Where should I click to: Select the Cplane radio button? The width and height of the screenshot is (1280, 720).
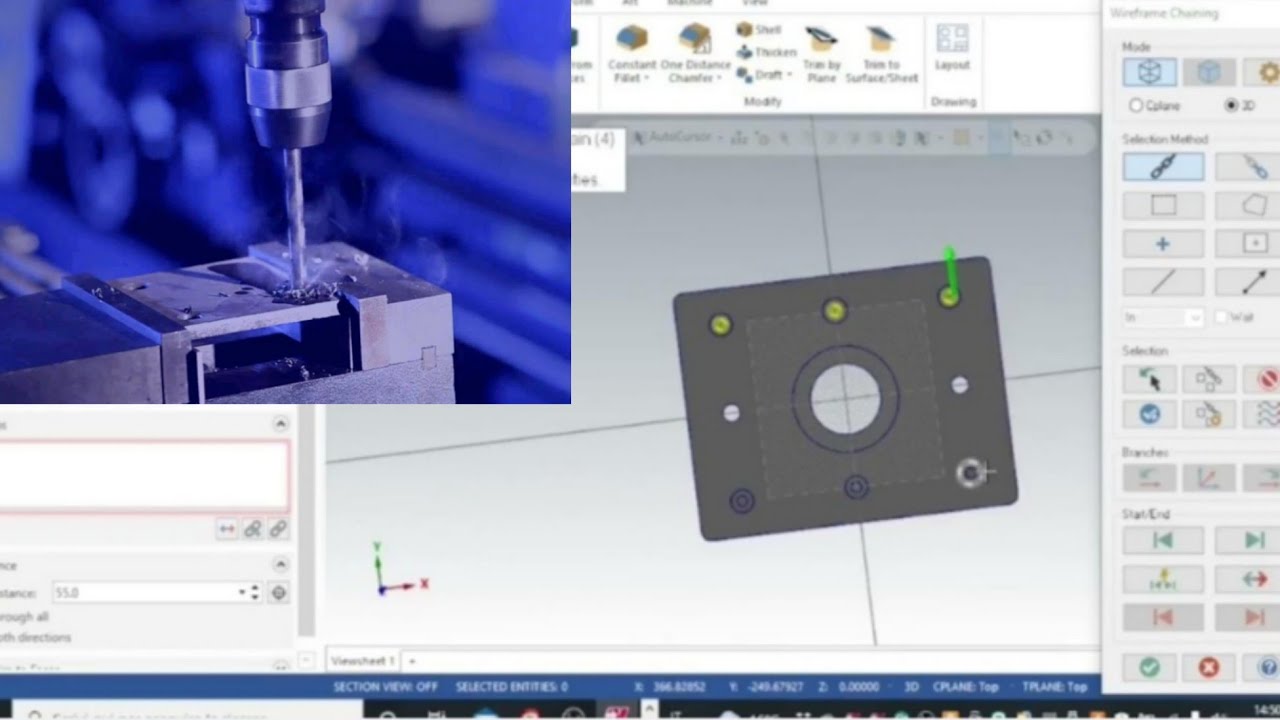(x=1136, y=105)
